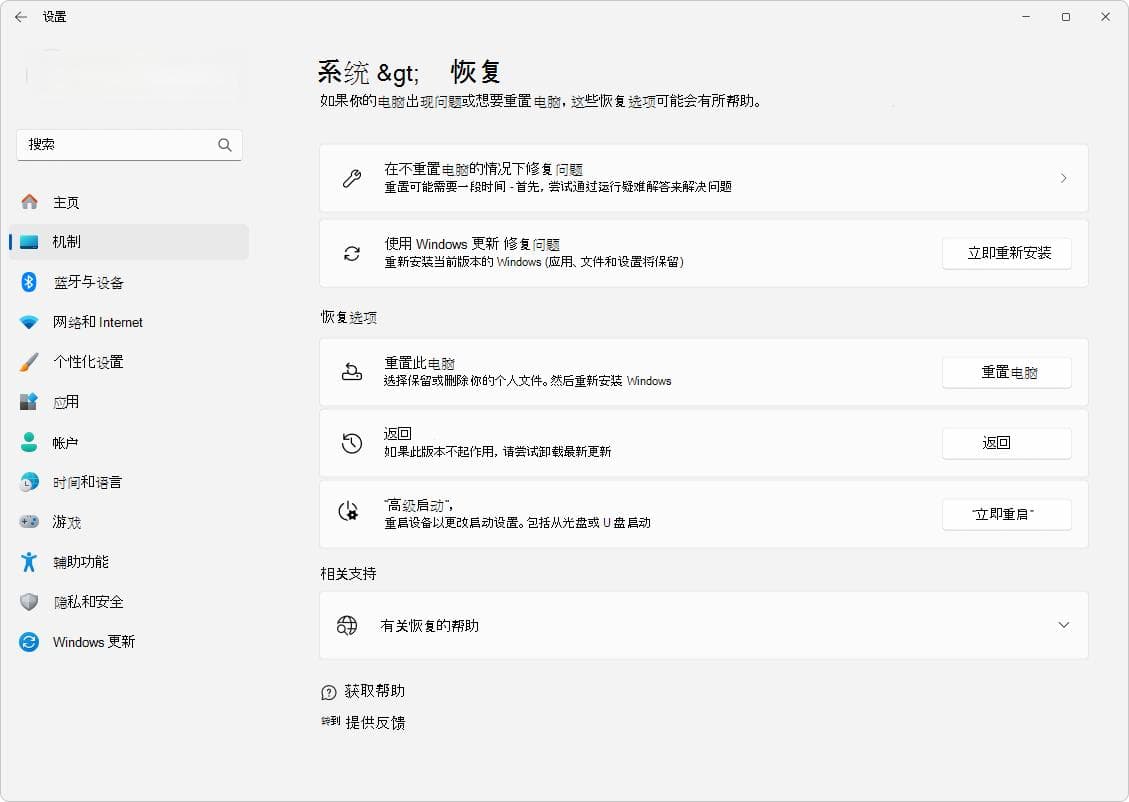This screenshot has width=1129, height=802.
Task: Click the apps icon beside 应用
Action: point(29,402)
